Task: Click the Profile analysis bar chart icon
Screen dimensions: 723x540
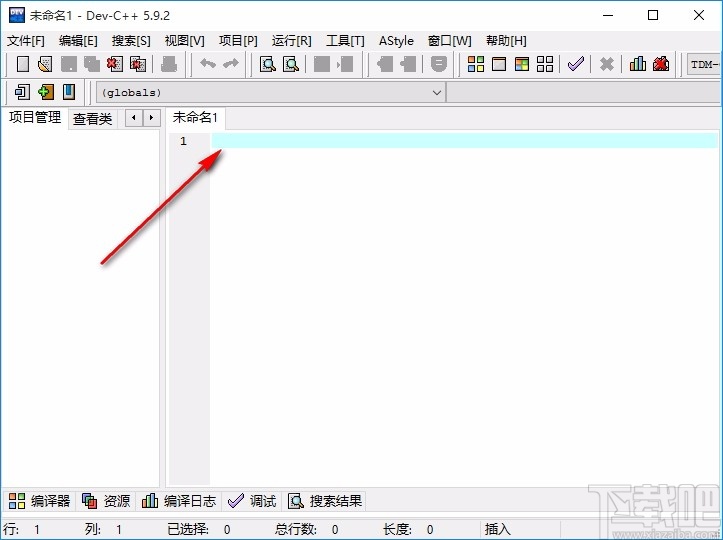Action: pos(638,64)
